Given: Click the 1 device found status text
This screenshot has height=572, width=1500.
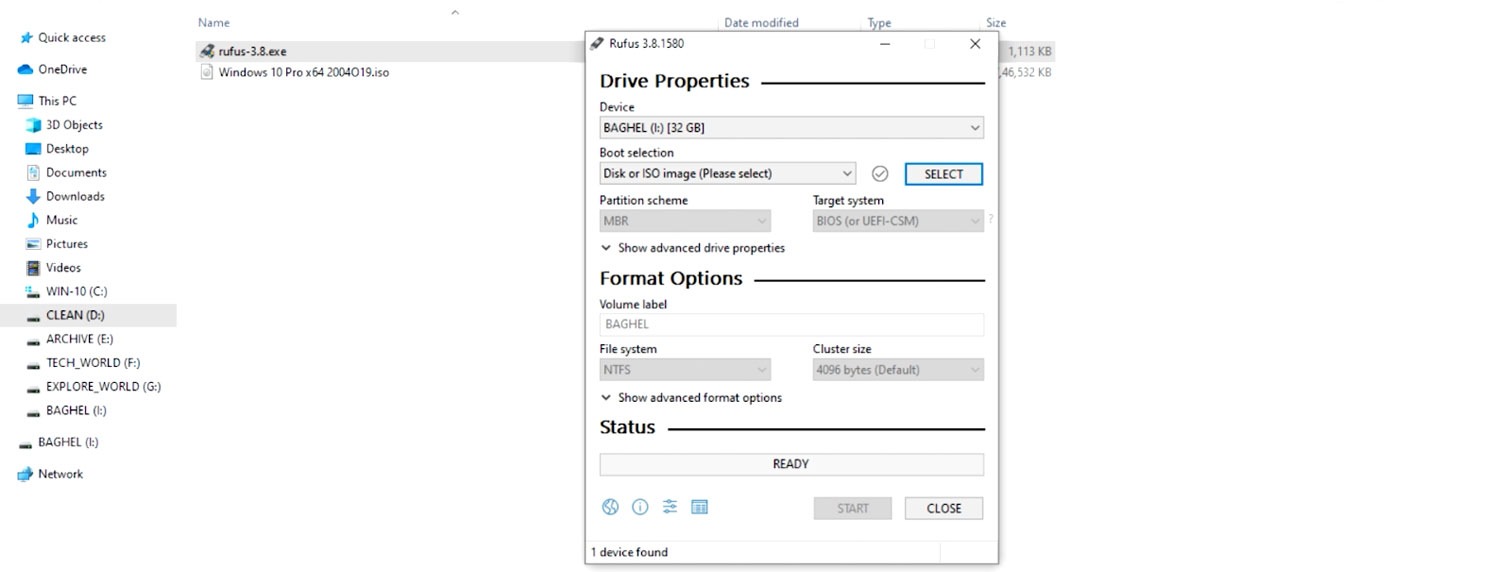Looking at the screenshot, I should coord(629,552).
